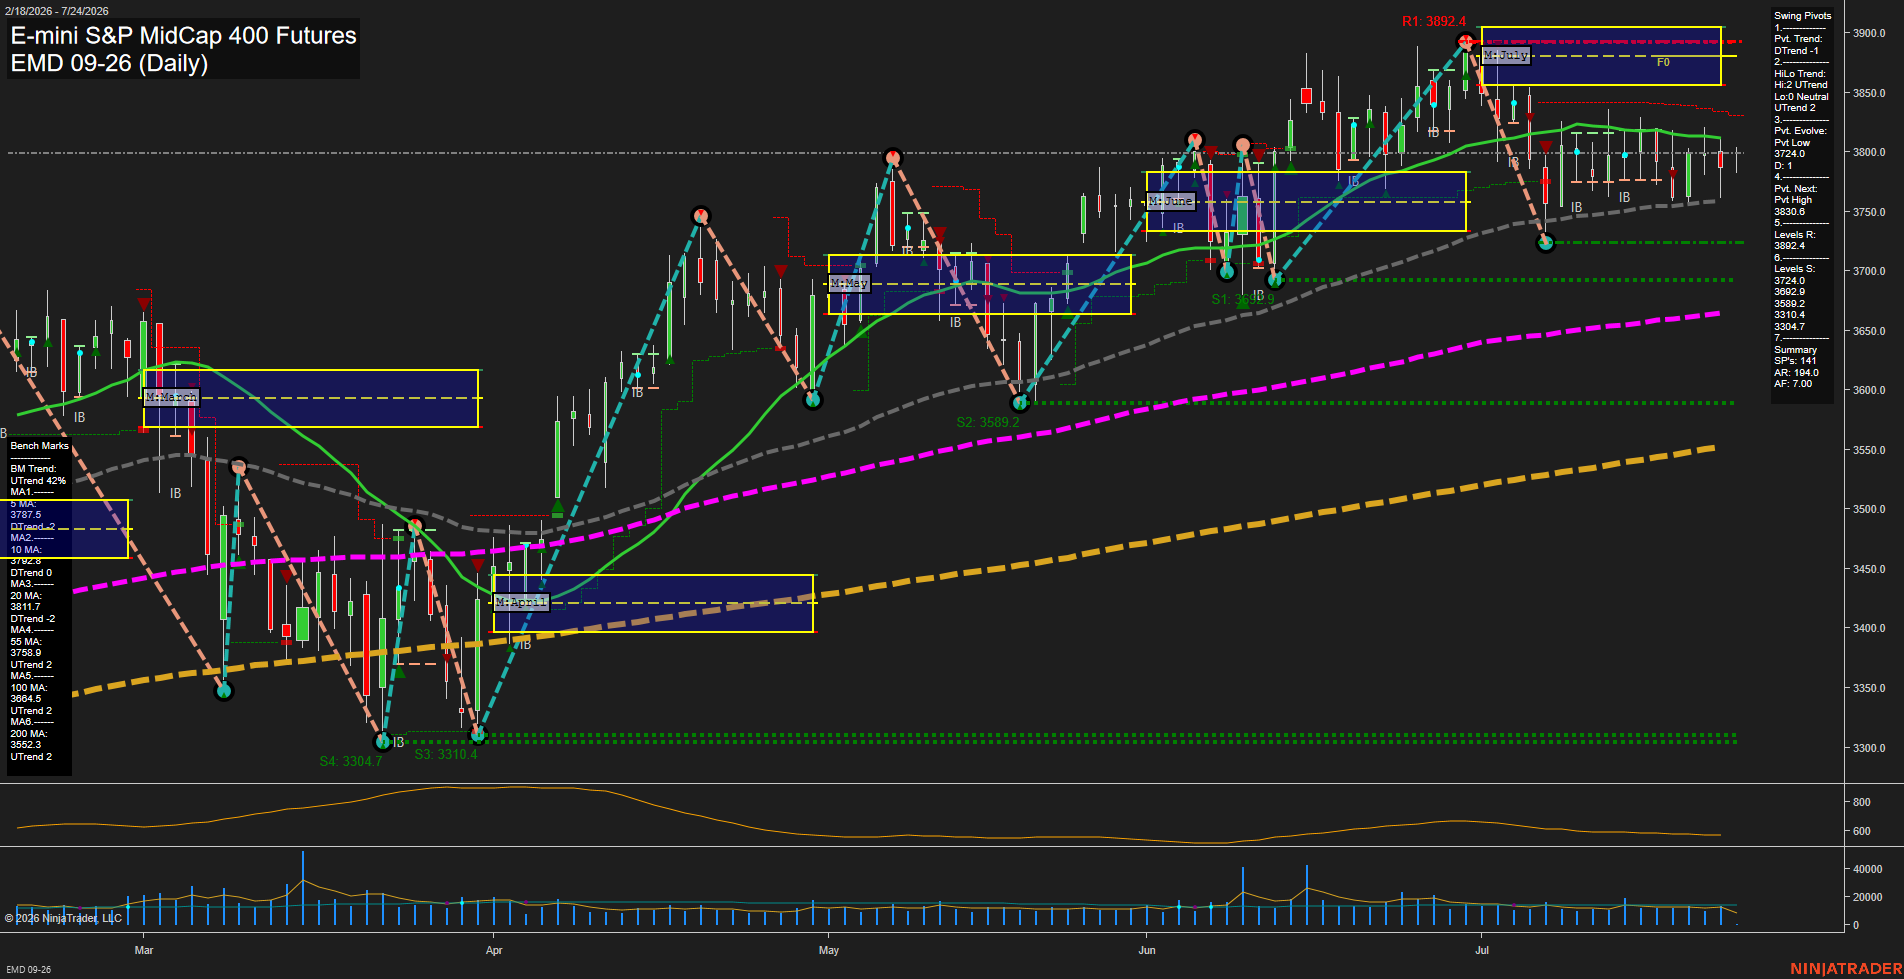The height and width of the screenshot is (979, 1904).
Task: Click the 800 indicator axis label
Action: point(1861,802)
